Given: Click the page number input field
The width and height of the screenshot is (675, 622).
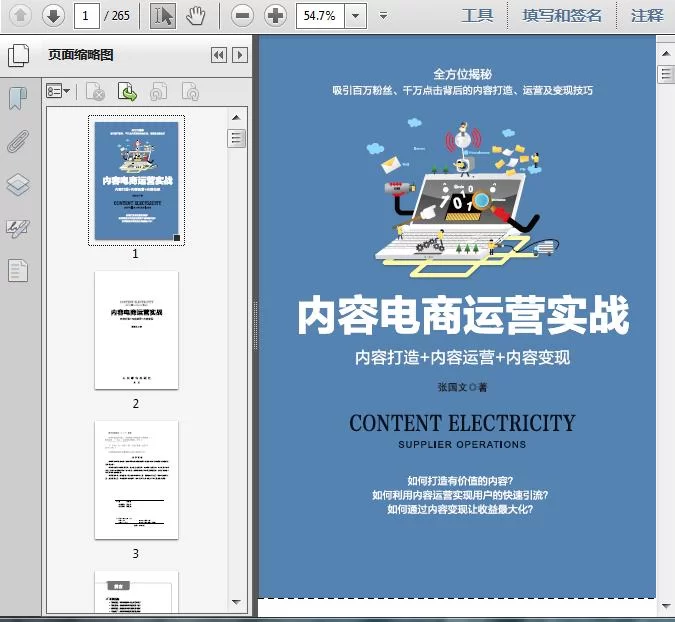Looking at the screenshot, I should click(87, 15).
